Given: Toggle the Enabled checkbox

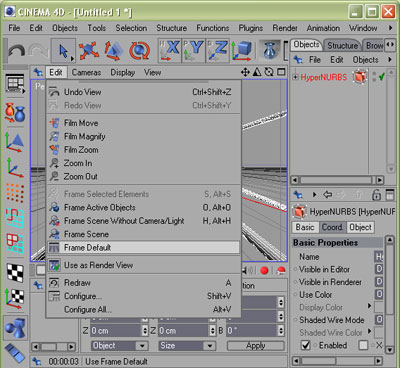Looking at the screenshot, I should (x=306, y=345).
